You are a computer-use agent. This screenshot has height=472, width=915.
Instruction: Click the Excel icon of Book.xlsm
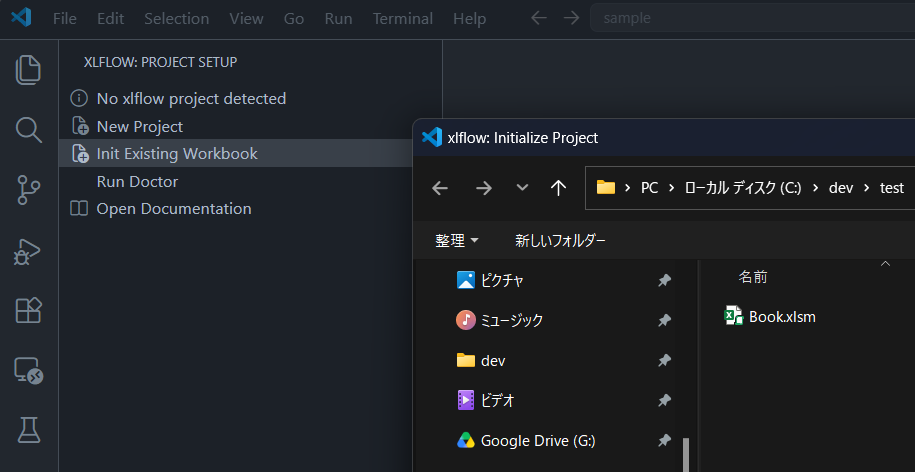pyautogui.click(x=733, y=316)
